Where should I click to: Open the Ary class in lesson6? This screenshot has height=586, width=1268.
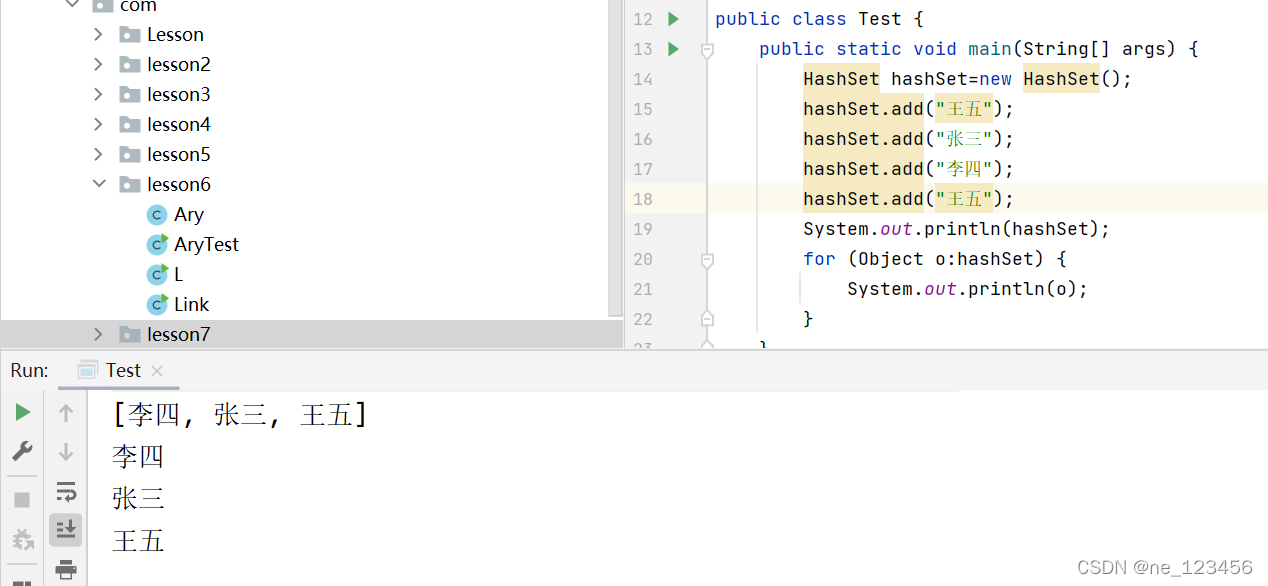(x=189, y=213)
